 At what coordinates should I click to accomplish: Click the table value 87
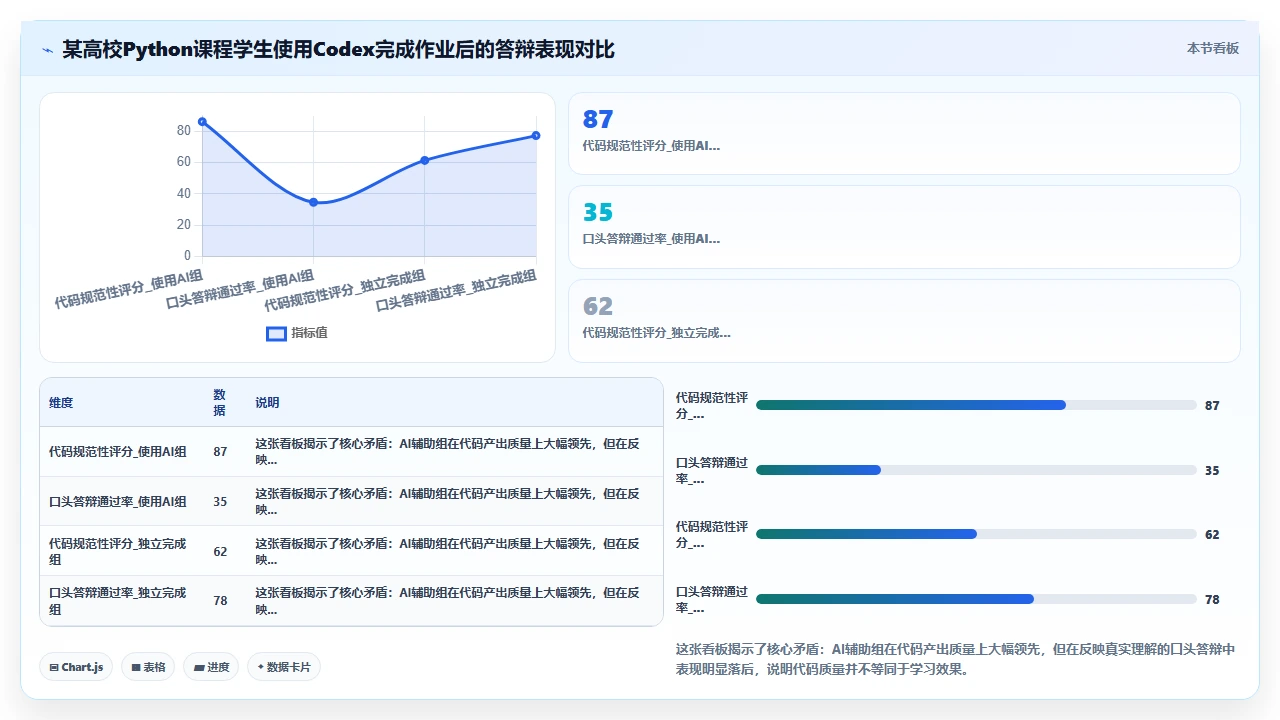click(x=220, y=452)
